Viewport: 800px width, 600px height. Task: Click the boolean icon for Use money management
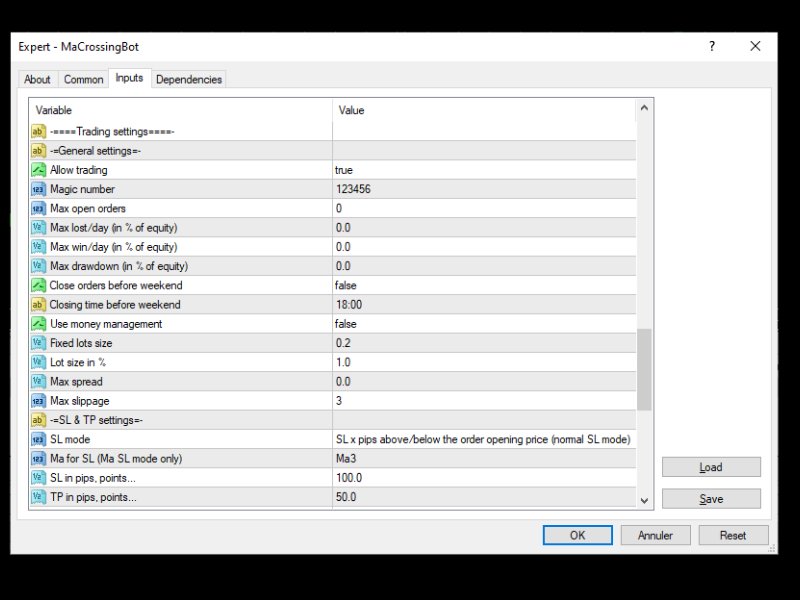pyautogui.click(x=38, y=324)
